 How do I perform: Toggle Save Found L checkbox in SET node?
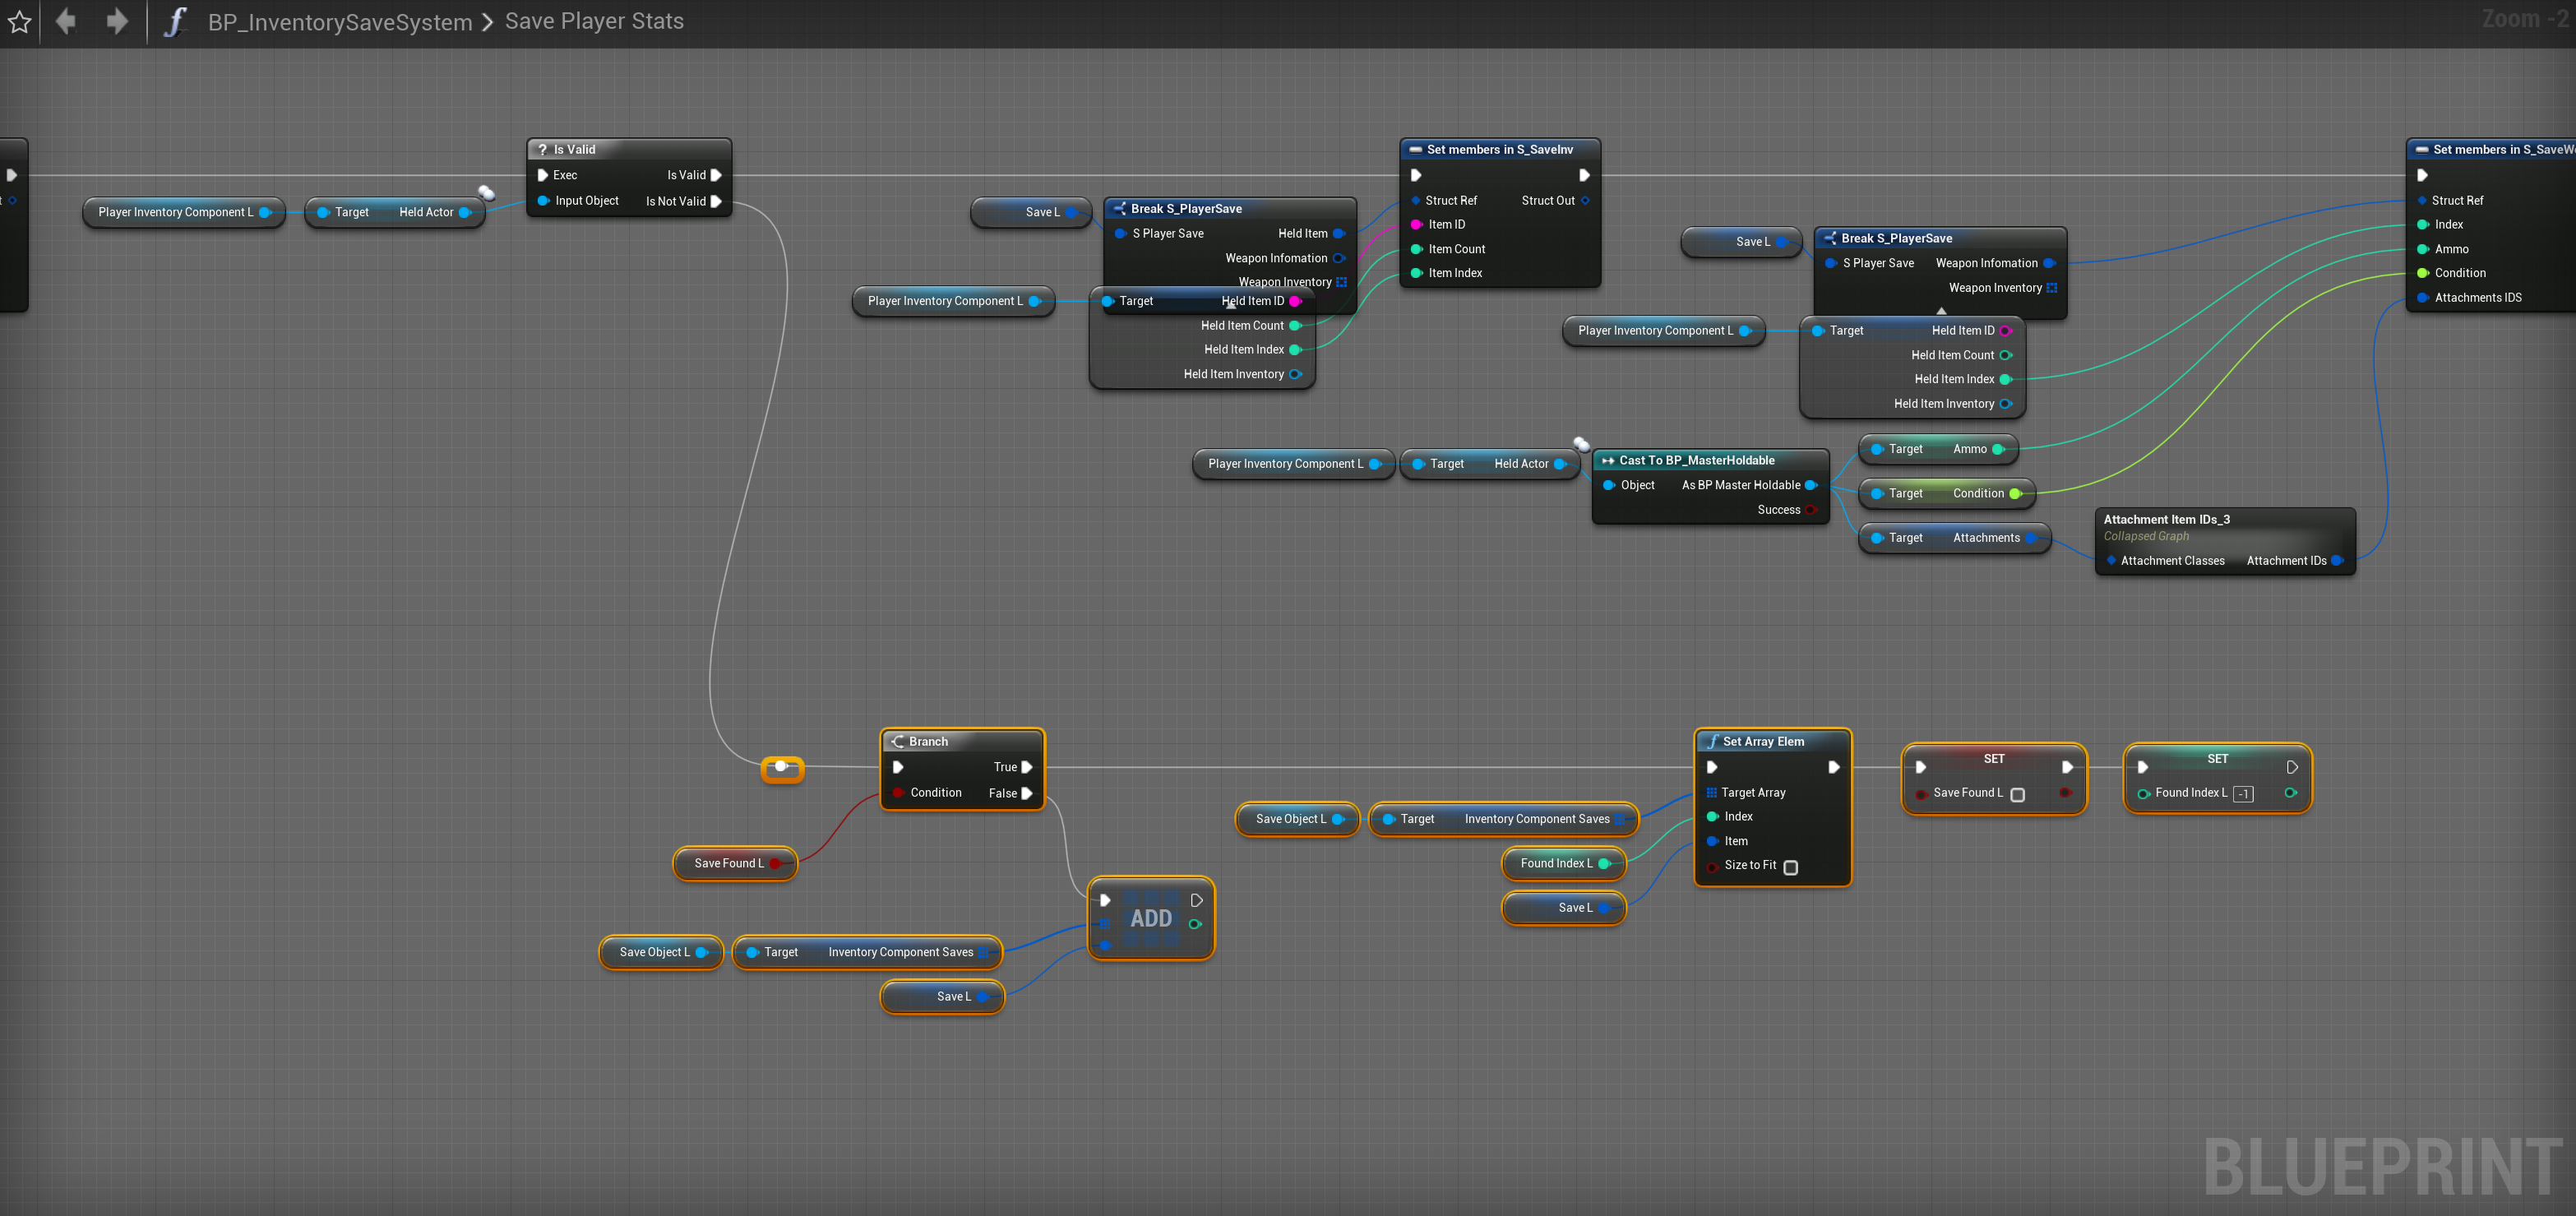coord(2017,794)
